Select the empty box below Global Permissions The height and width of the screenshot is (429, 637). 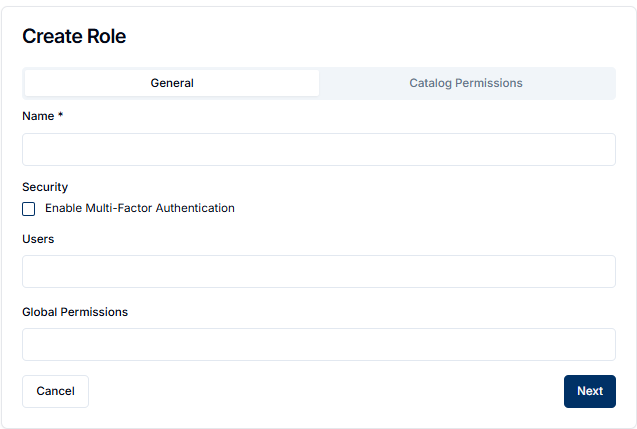(x=319, y=344)
